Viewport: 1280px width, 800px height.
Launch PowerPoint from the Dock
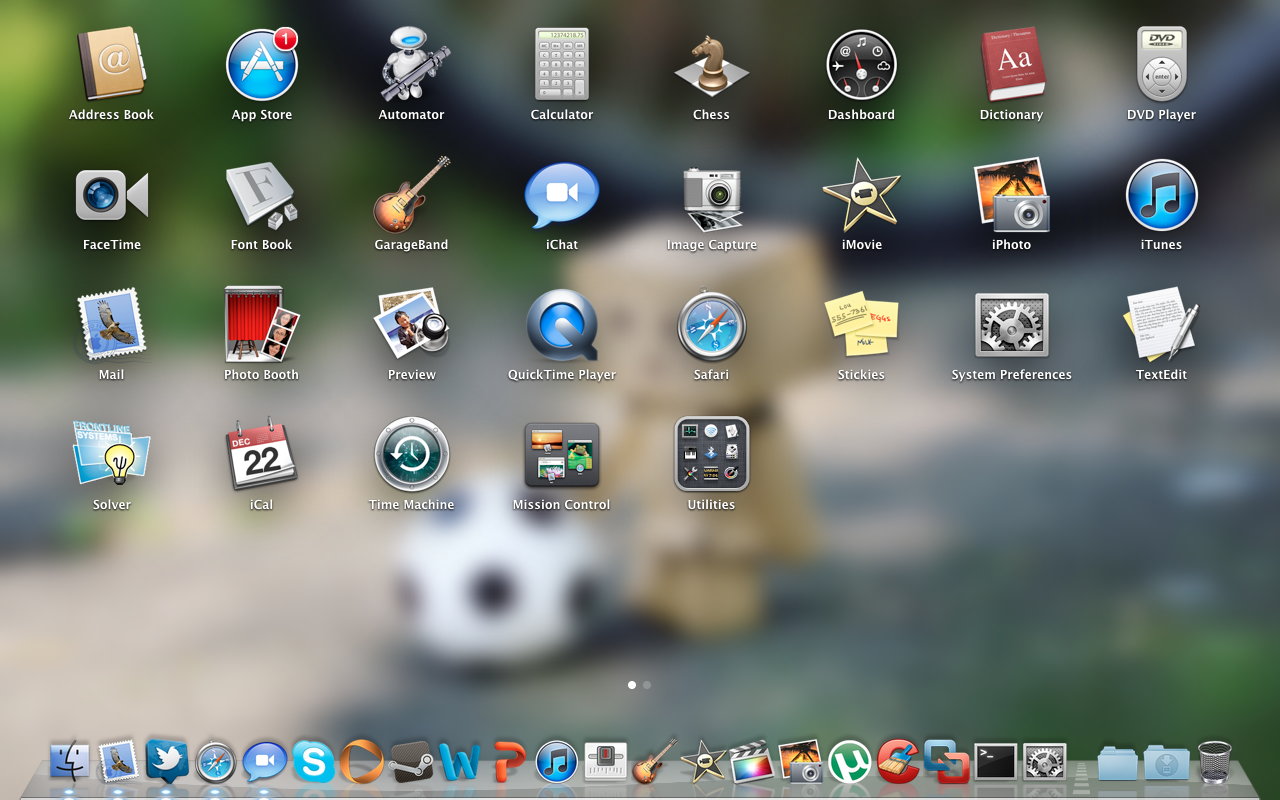(x=509, y=763)
